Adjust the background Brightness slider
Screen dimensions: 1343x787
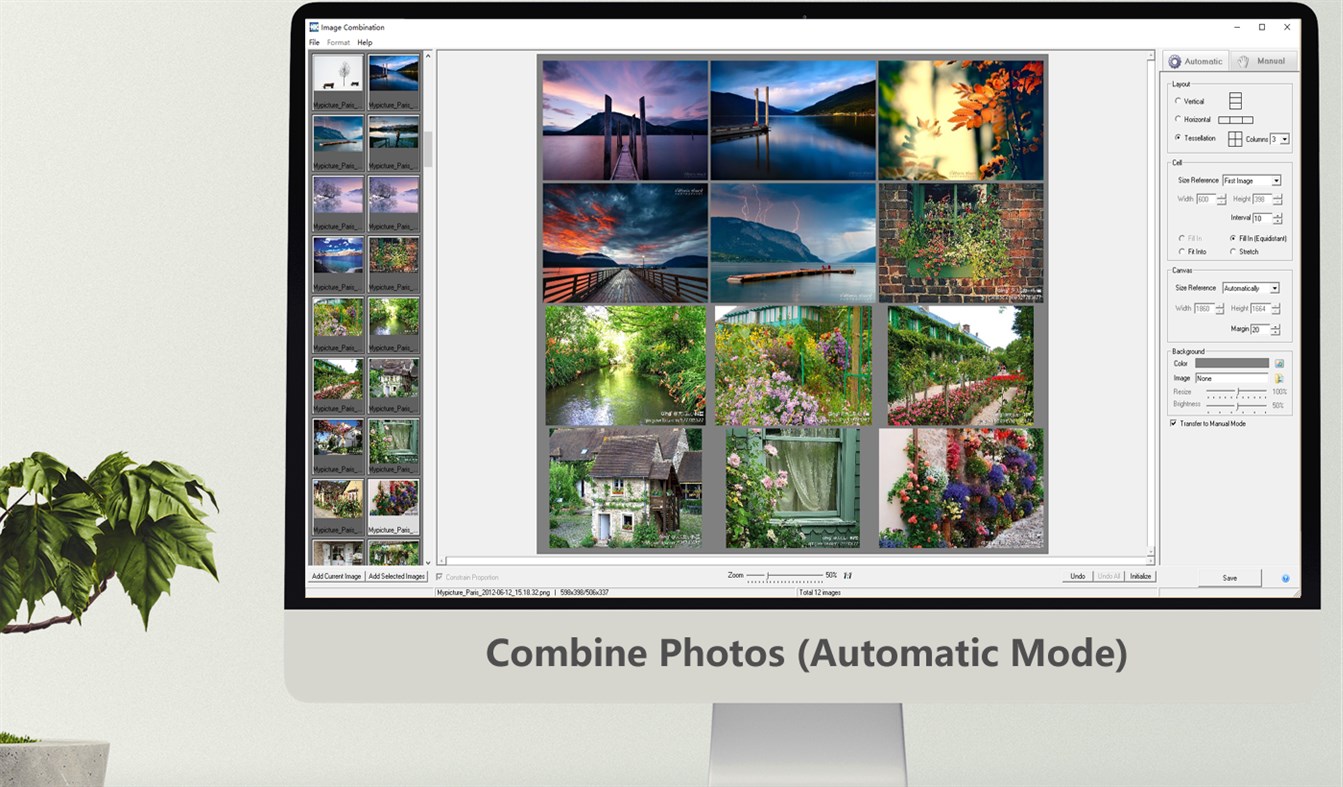(x=1237, y=406)
